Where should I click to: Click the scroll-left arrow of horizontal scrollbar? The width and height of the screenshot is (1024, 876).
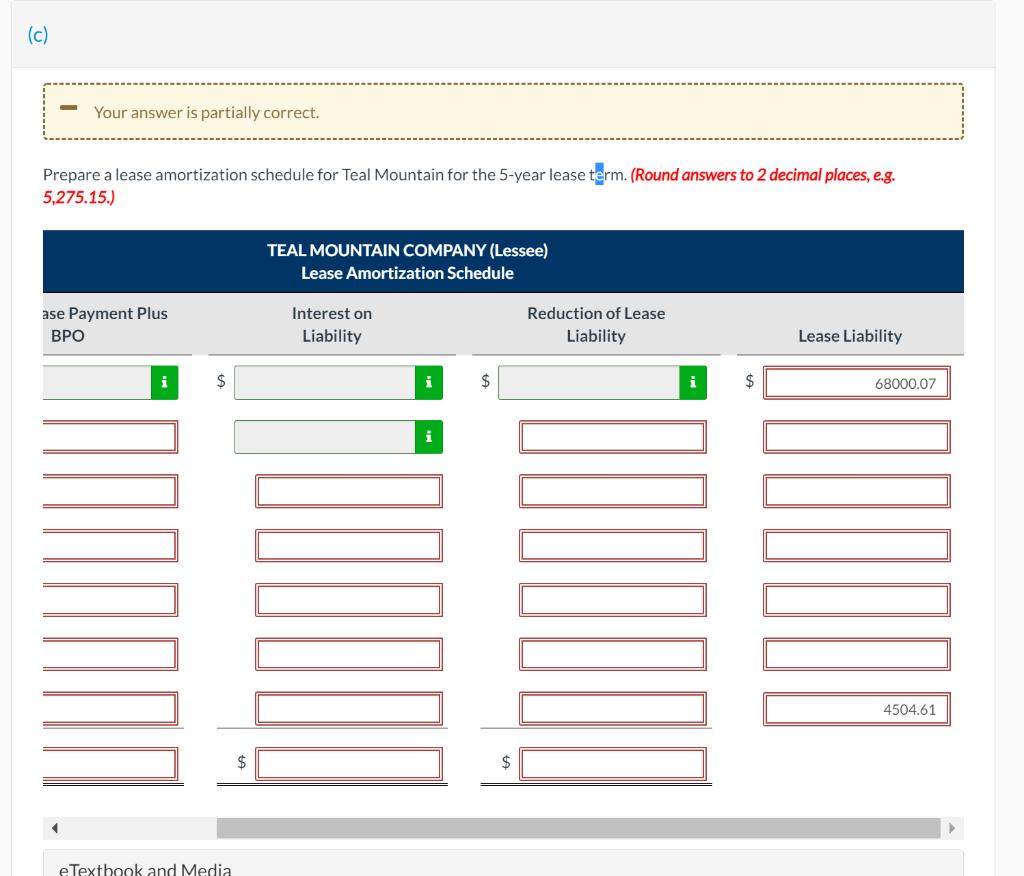point(55,828)
